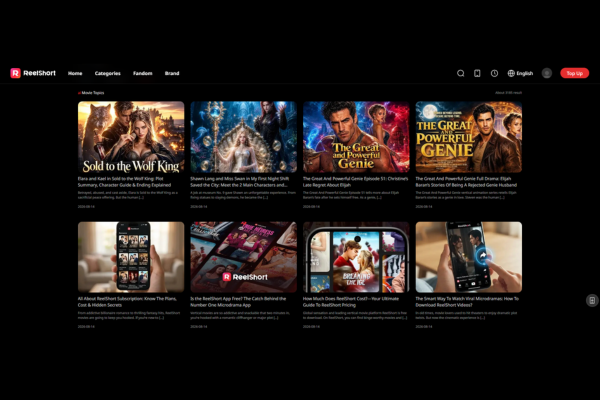Click the ReelShort logo
The image size is (600, 400).
tap(33, 73)
